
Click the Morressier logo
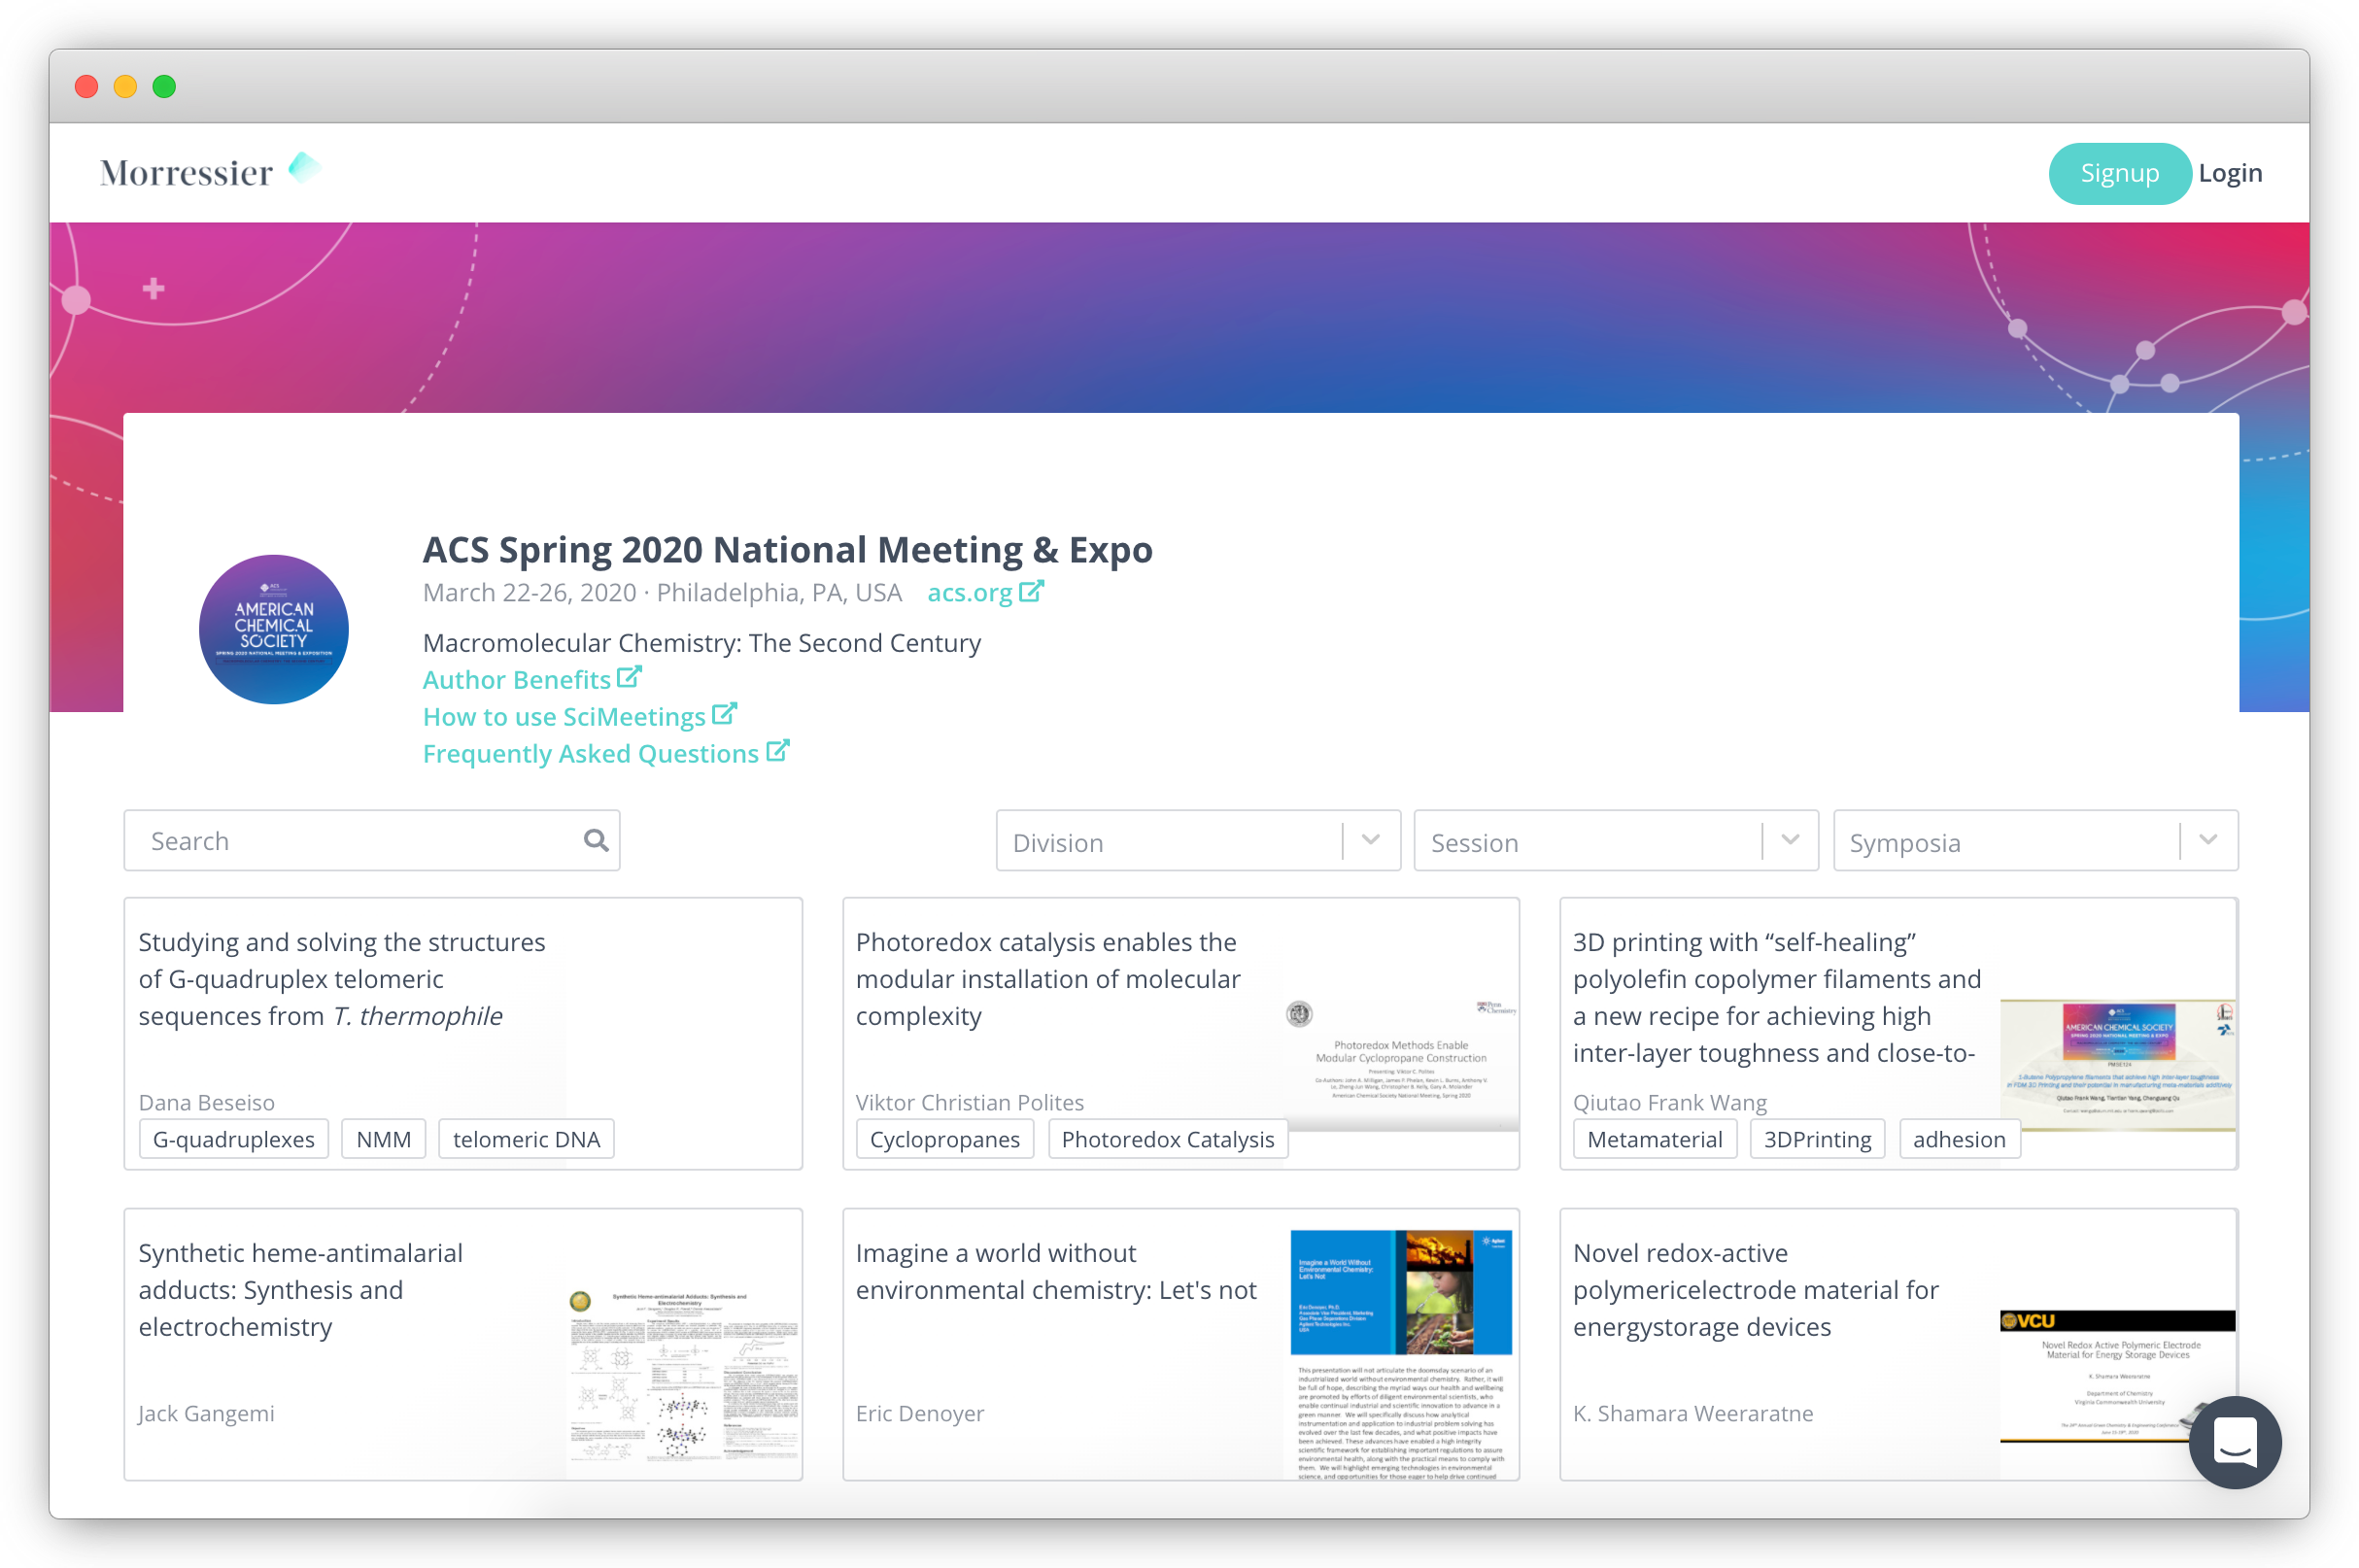[x=210, y=172]
